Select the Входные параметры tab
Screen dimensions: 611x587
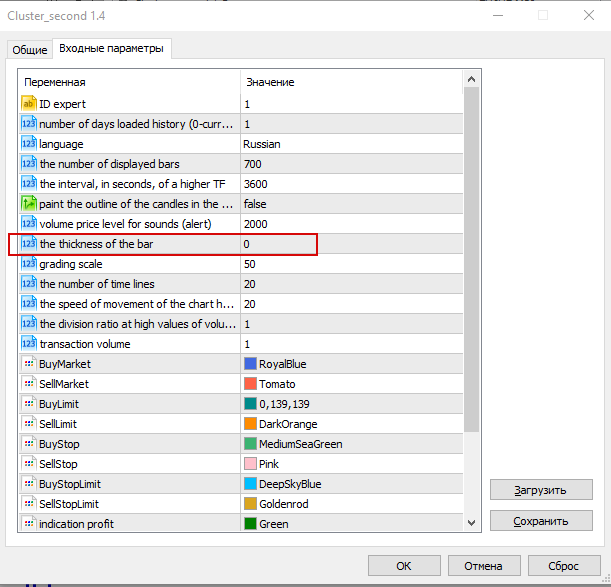(111, 49)
